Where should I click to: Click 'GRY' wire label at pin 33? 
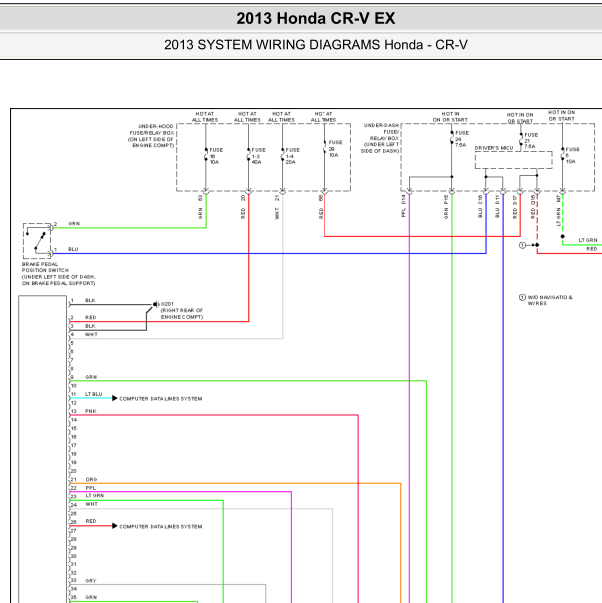(91, 581)
